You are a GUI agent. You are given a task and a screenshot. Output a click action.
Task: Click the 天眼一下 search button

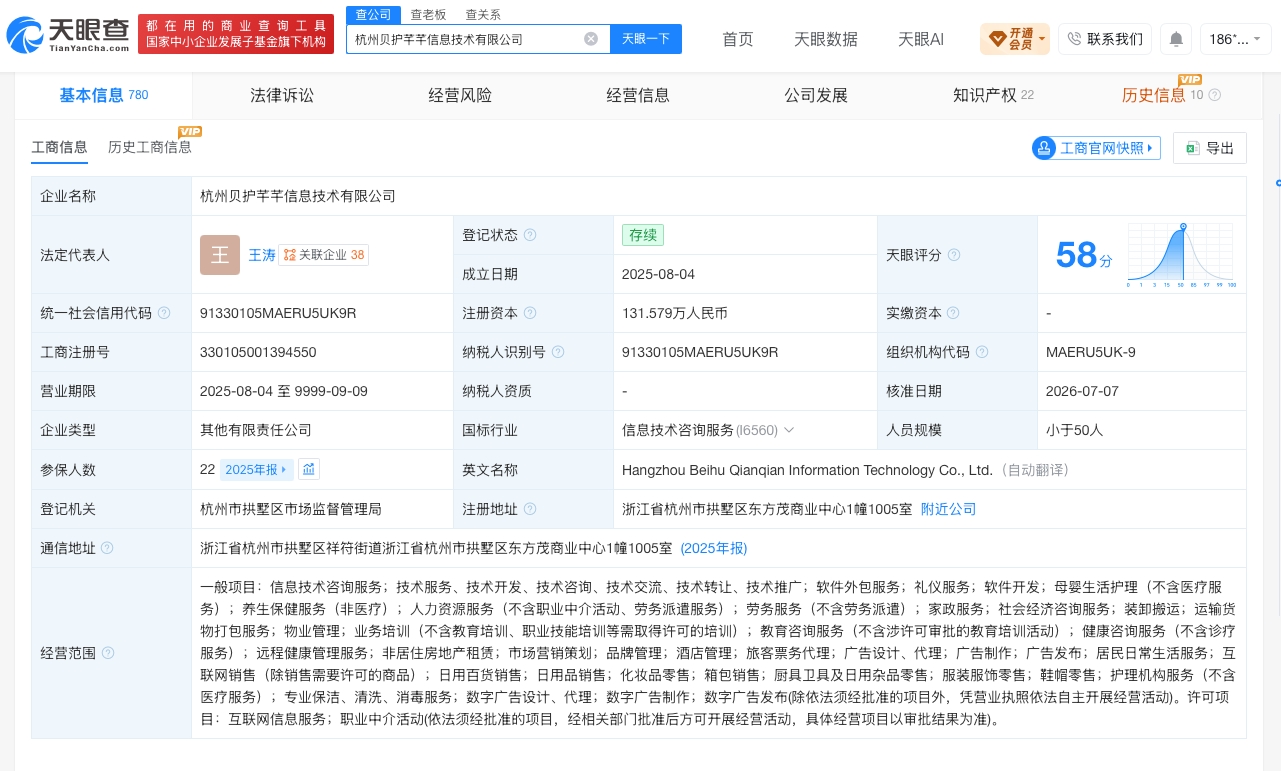[x=646, y=39]
